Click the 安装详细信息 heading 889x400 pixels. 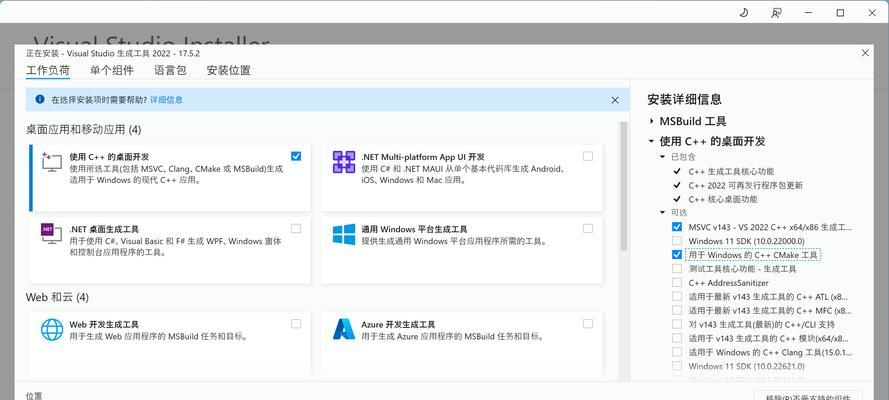(x=684, y=100)
